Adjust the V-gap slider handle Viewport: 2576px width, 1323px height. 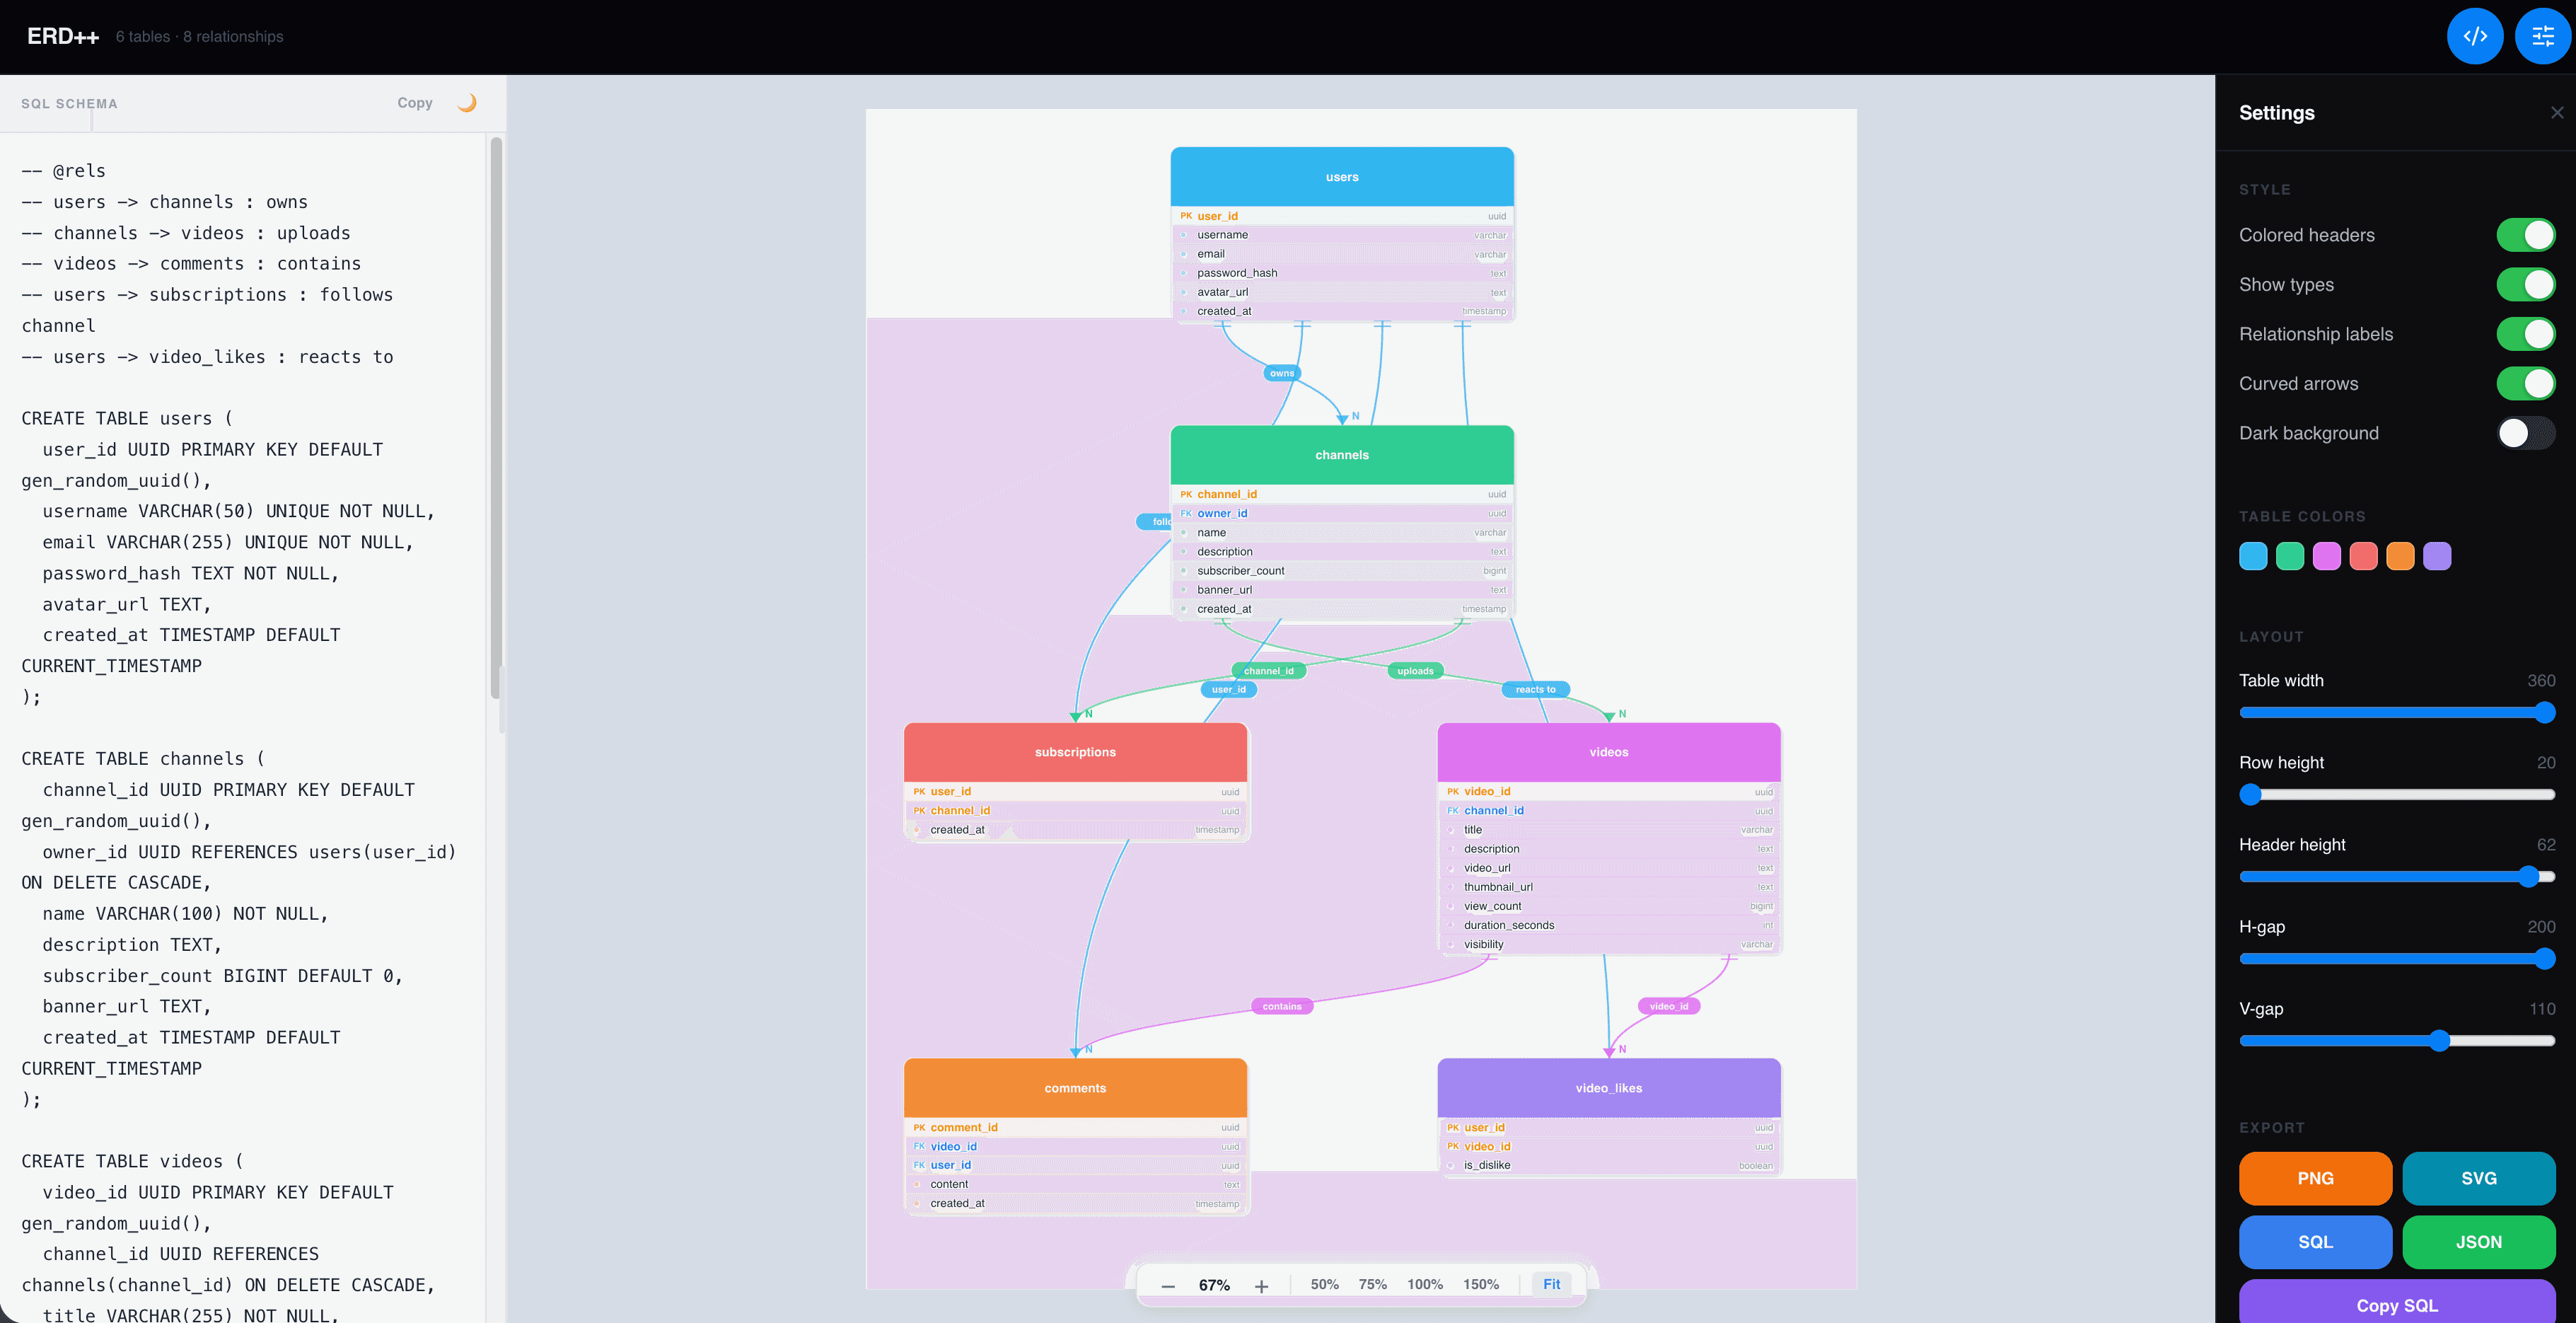[x=2439, y=1041]
